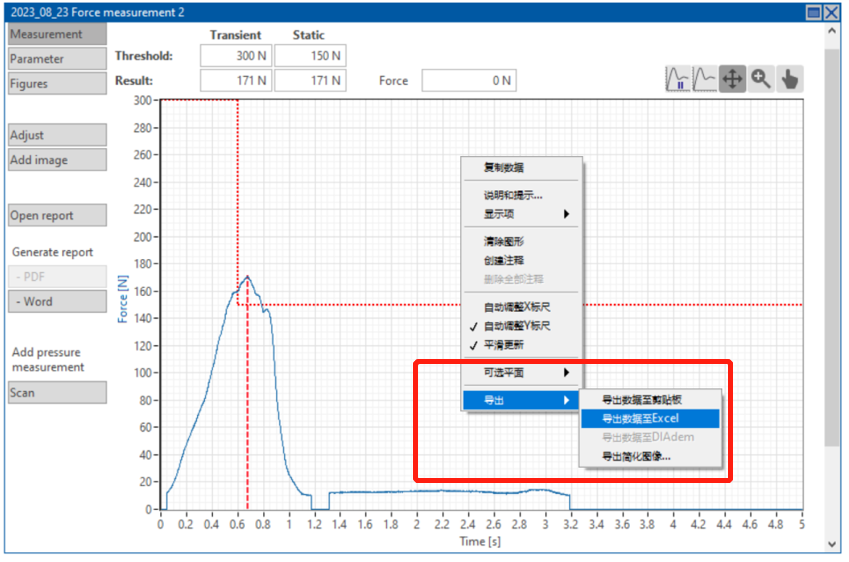Click the Open report button
849x562 pixels.
click(x=57, y=215)
